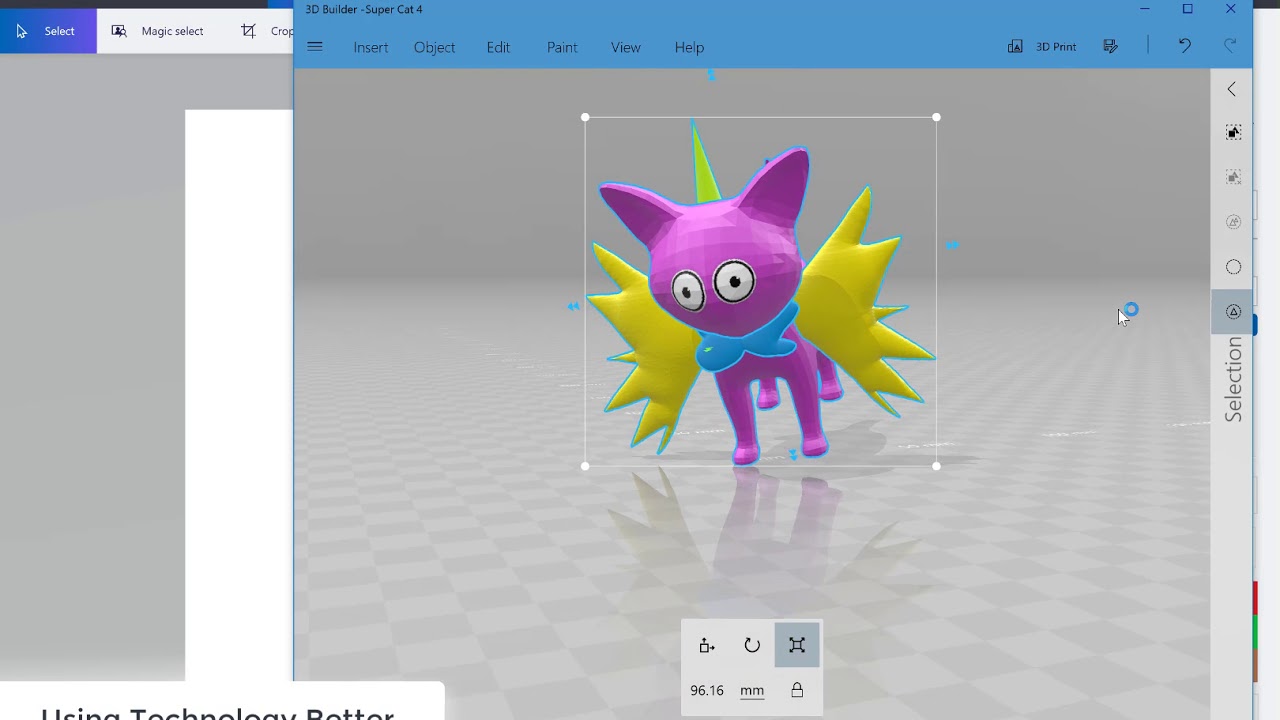
Task: Click the 96.16 size value field
Action: (707, 690)
